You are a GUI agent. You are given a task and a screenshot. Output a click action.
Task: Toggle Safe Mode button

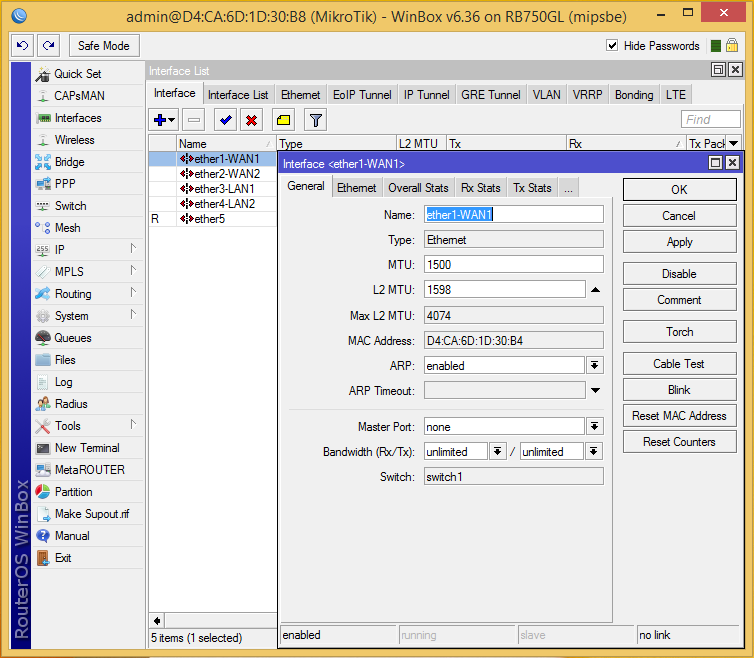[x=104, y=46]
